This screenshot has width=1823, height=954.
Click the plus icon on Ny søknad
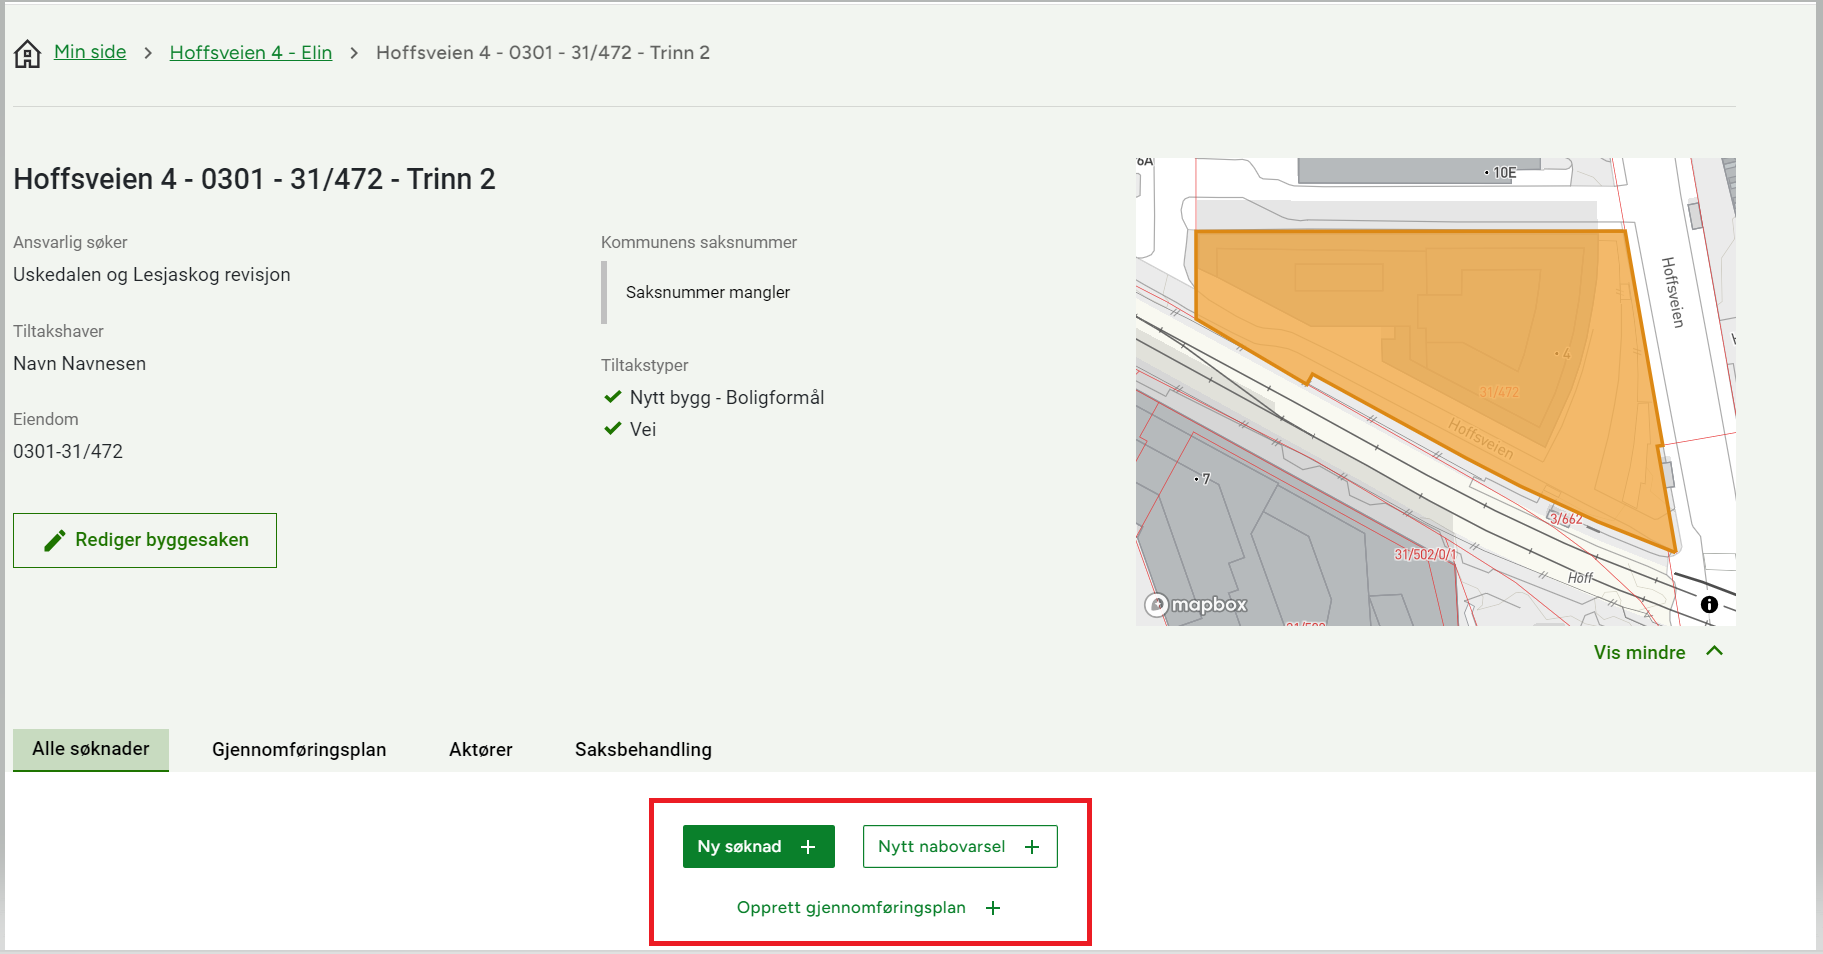[x=808, y=847]
